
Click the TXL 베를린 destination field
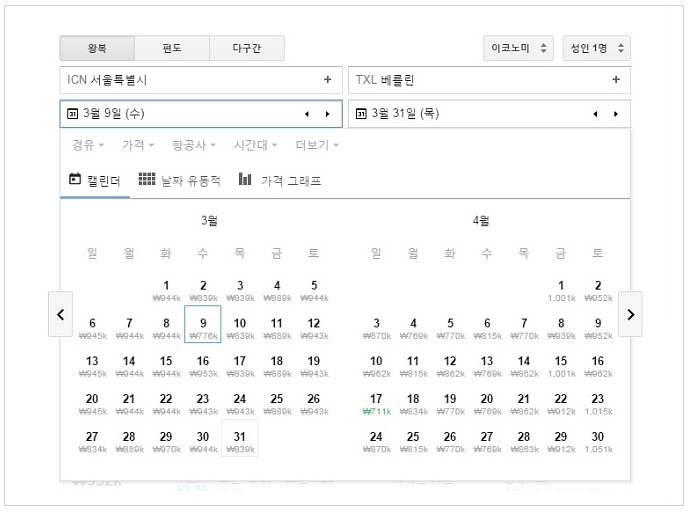(489, 80)
